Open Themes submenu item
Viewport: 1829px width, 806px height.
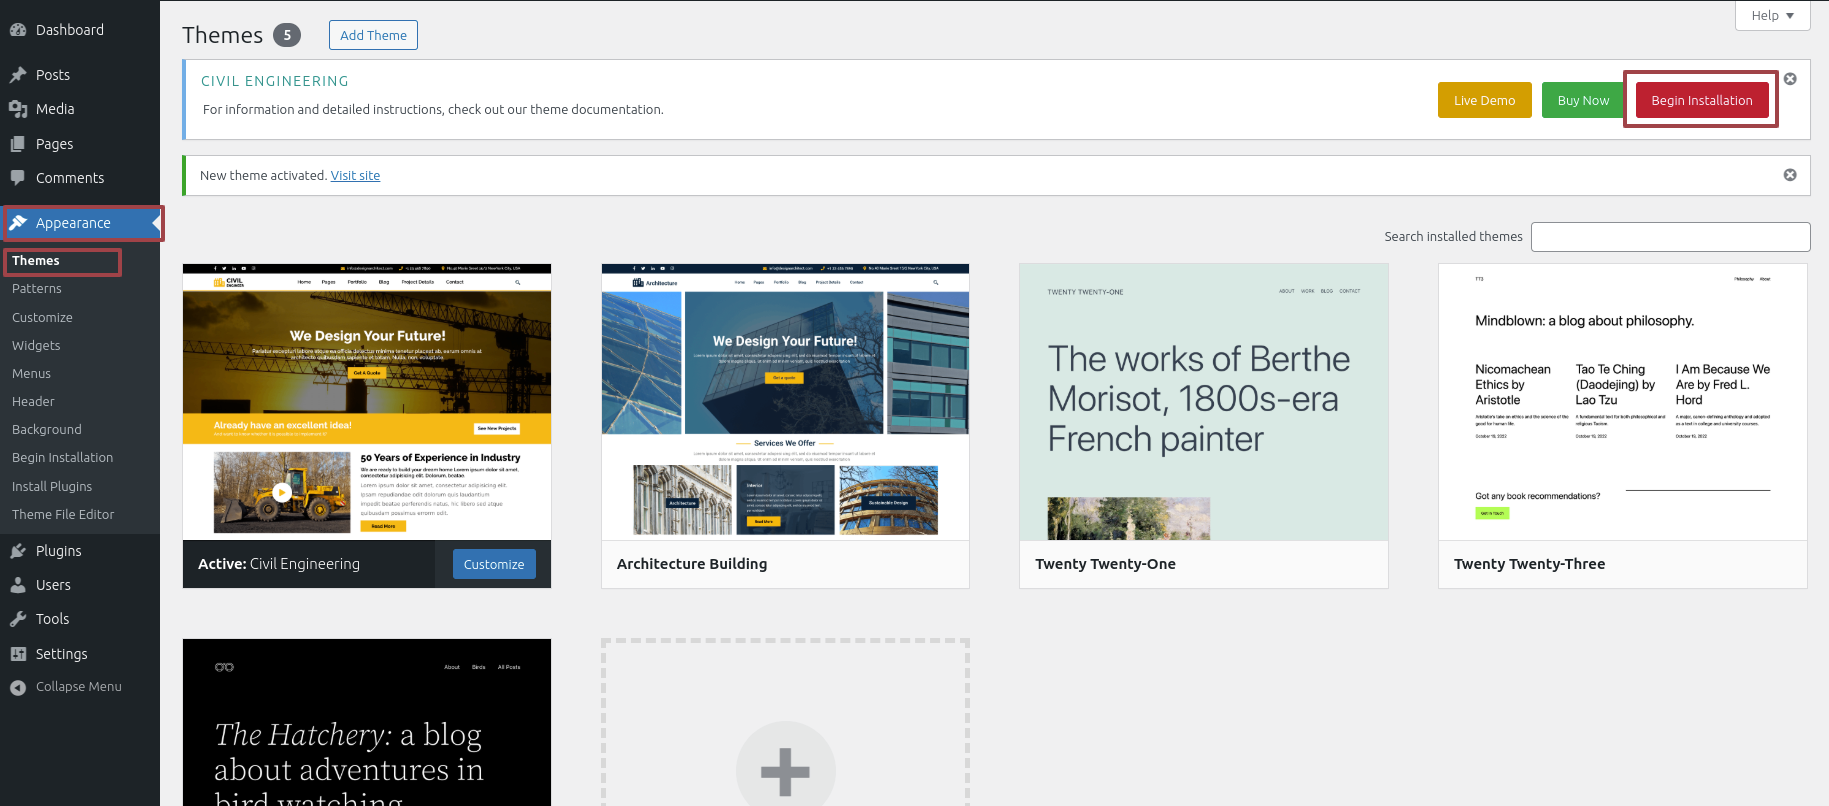(36, 260)
